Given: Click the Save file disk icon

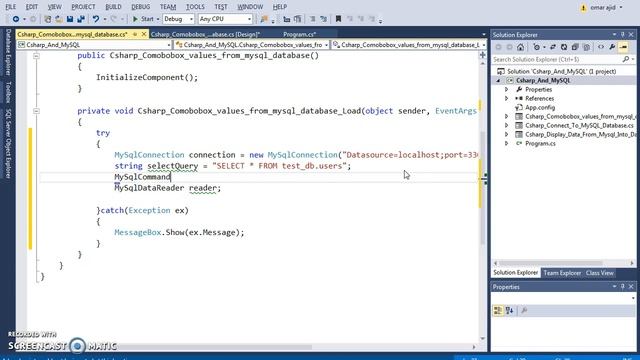Looking at the screenshot, I should pyautogui.click(x=70, y=19).
